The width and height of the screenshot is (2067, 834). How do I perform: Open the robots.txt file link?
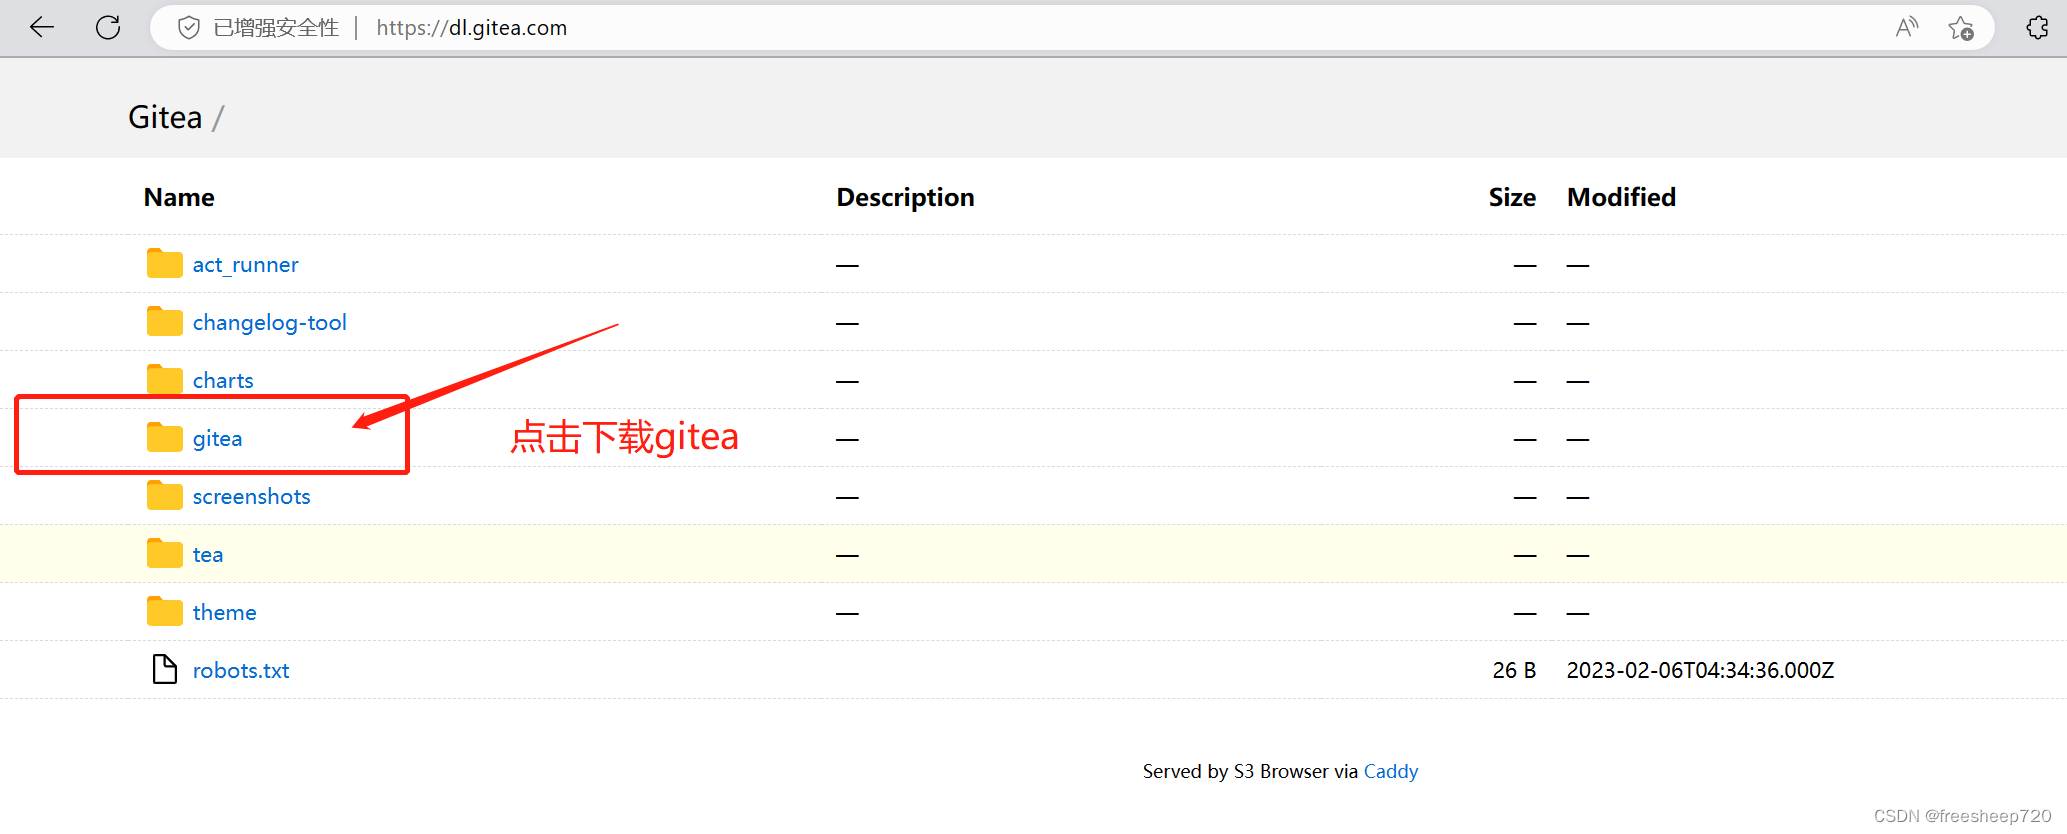241,671
